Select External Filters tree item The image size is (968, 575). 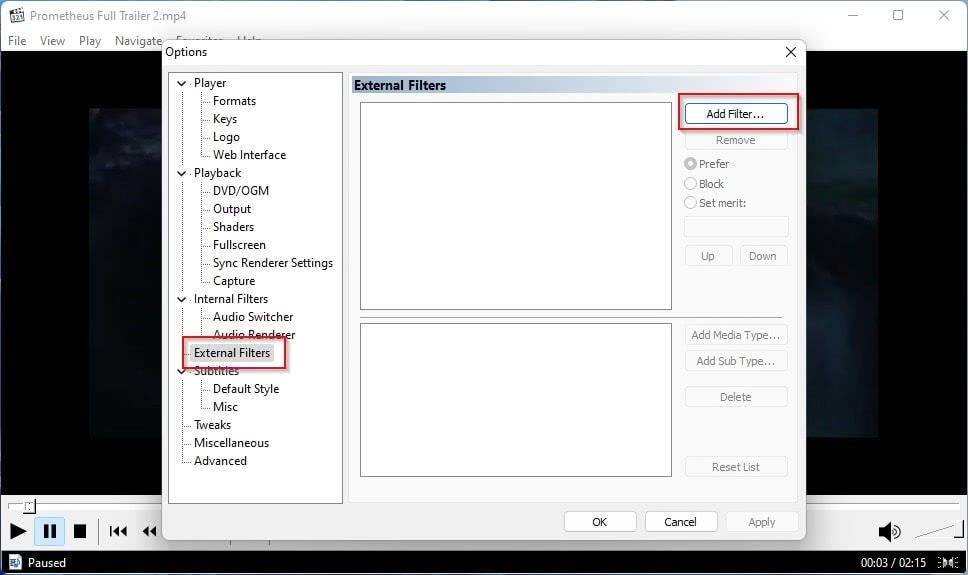[232, 353]
